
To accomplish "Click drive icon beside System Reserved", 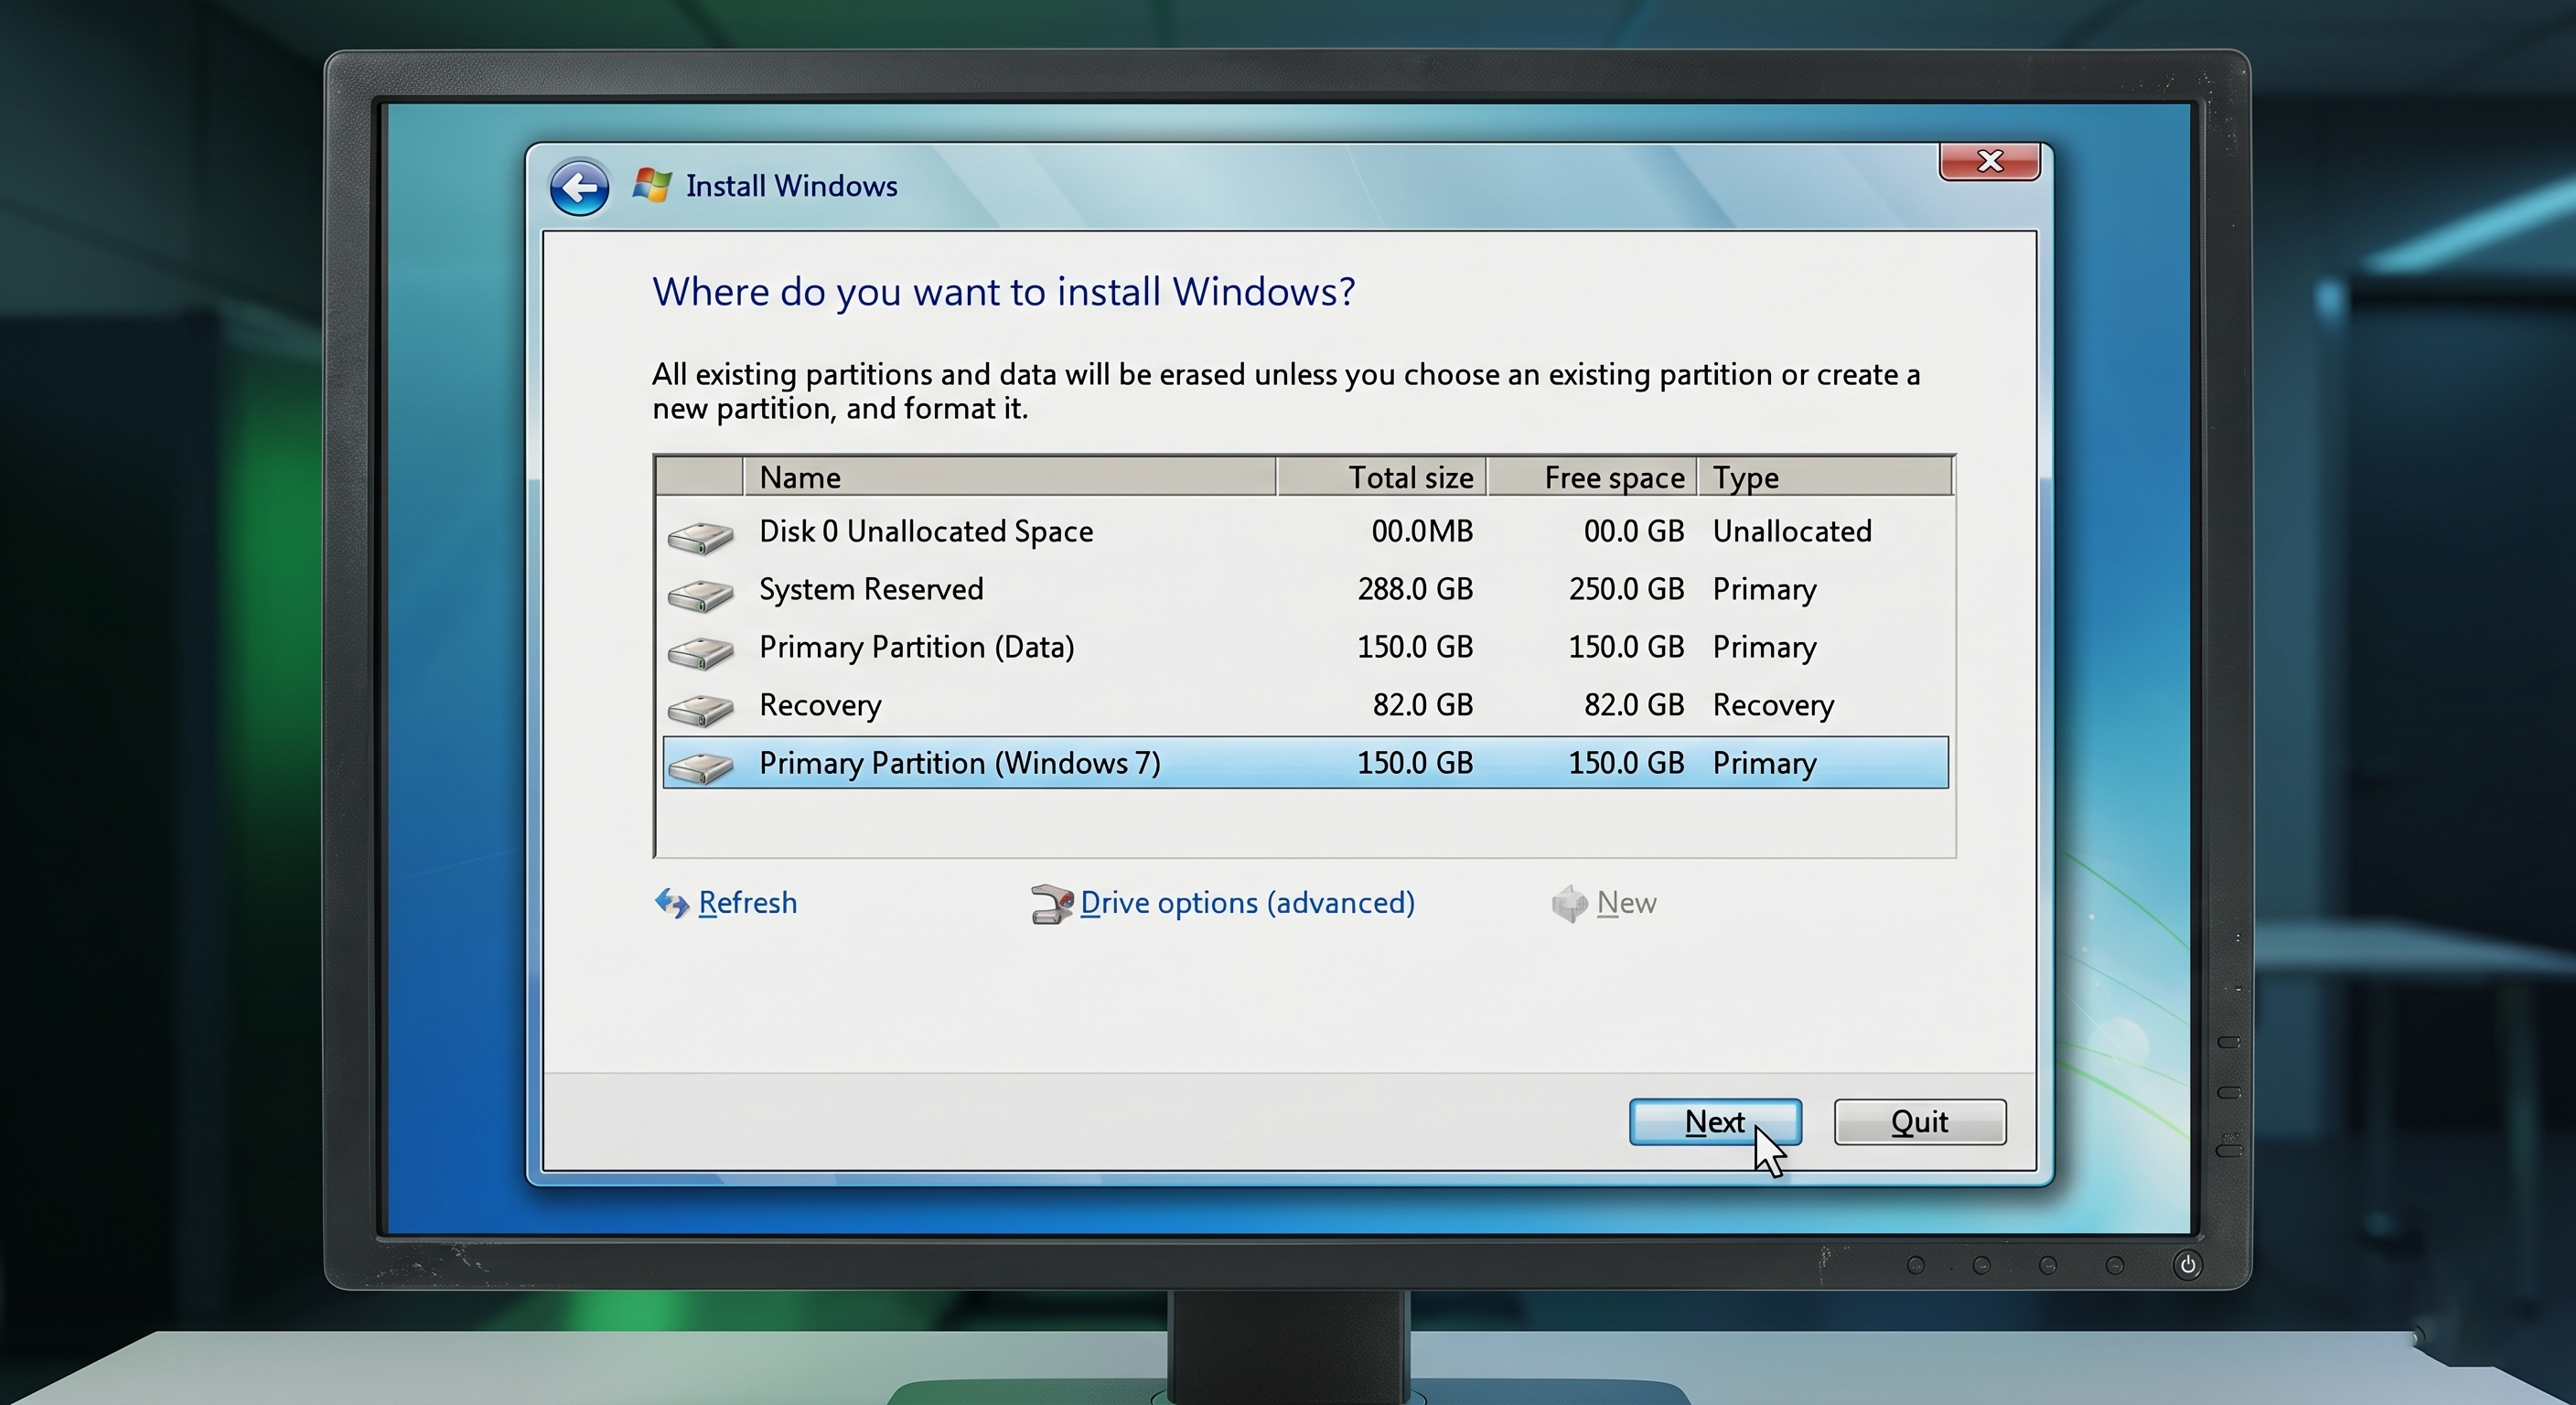I will click(700, 595).
